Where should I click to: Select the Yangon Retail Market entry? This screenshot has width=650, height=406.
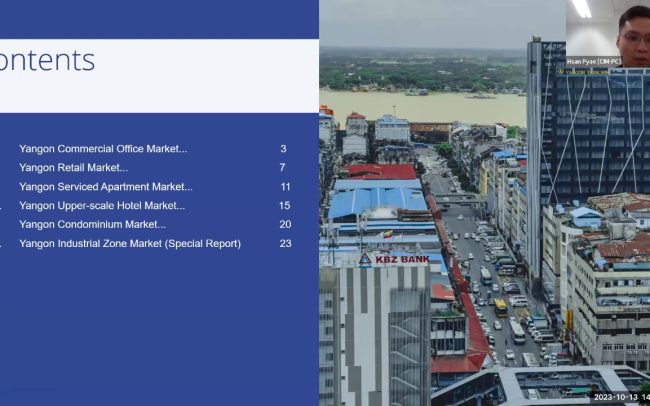(x=73, y=168)
